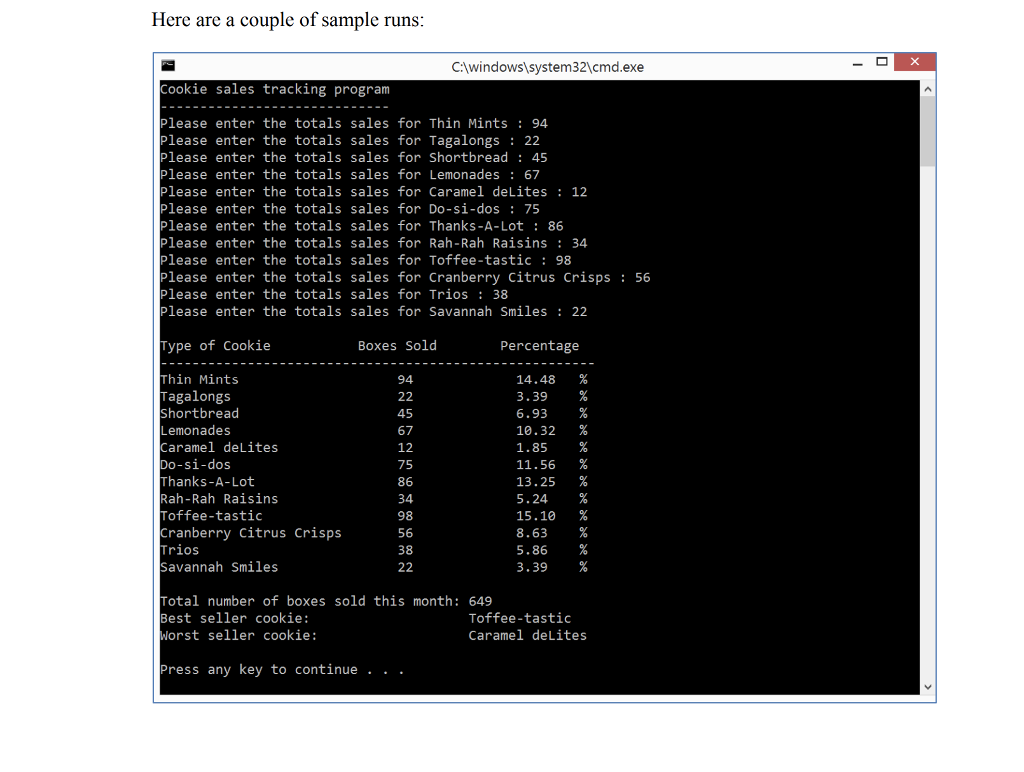Click the 'Type of Cookie' column header

pyautogui.click(x=216, y=346)
